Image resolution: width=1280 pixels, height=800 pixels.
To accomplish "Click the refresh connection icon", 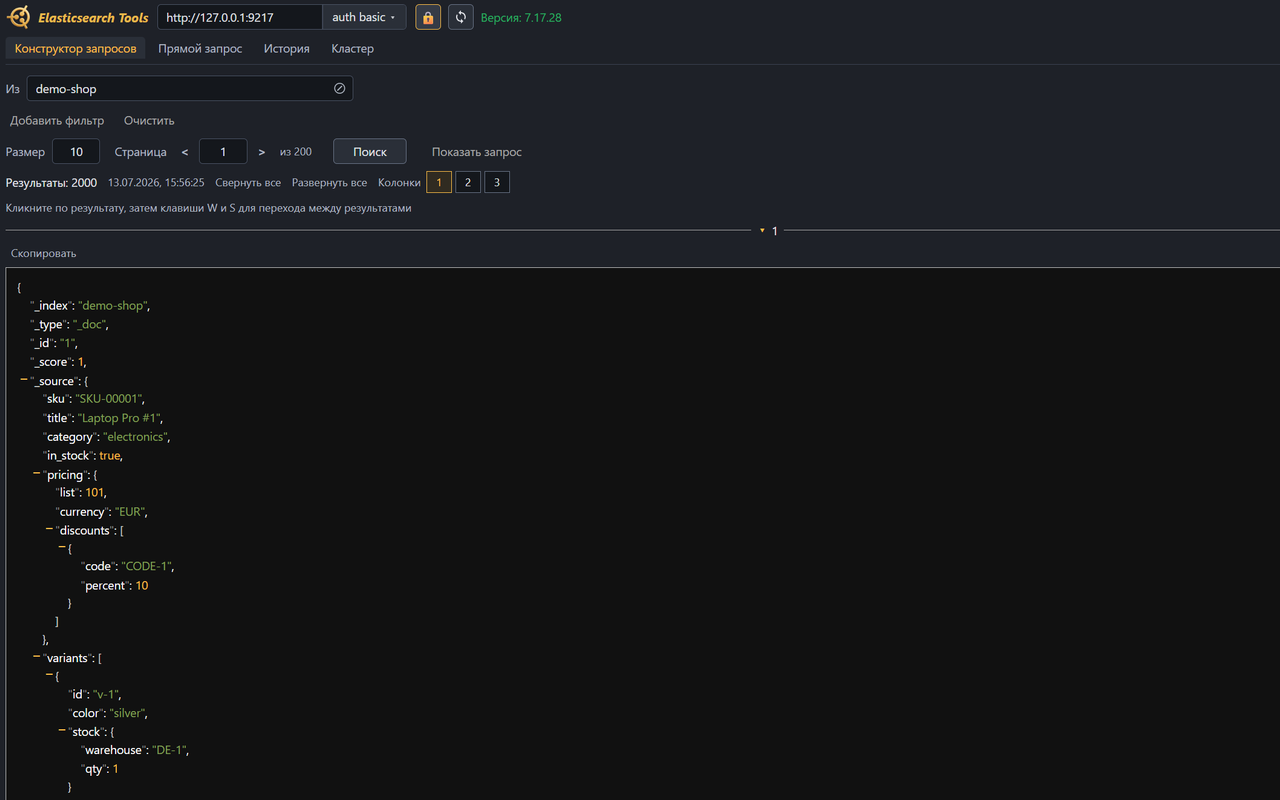I will [x=461, y=17].
